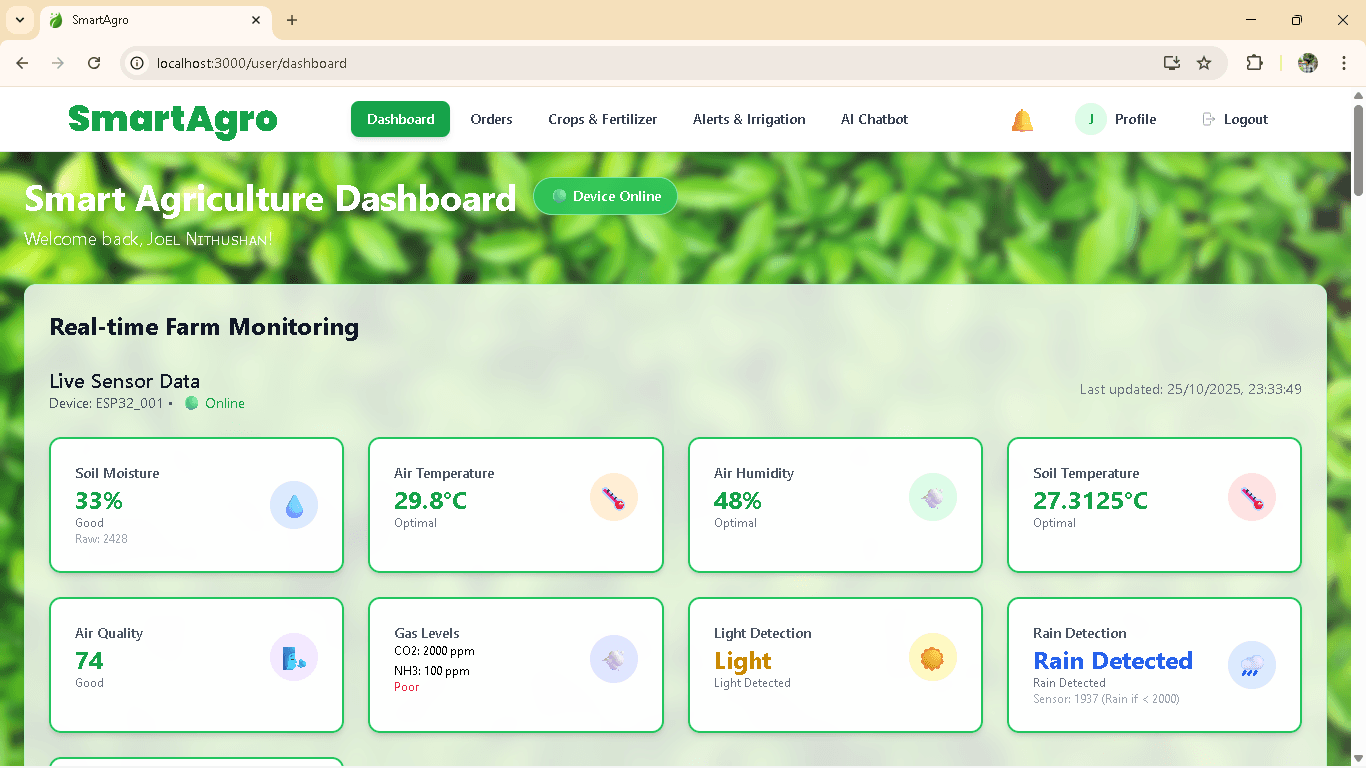Click the light detection sun icon
The height and width of the screenshot is (768, 1366).
click(932, 657)
